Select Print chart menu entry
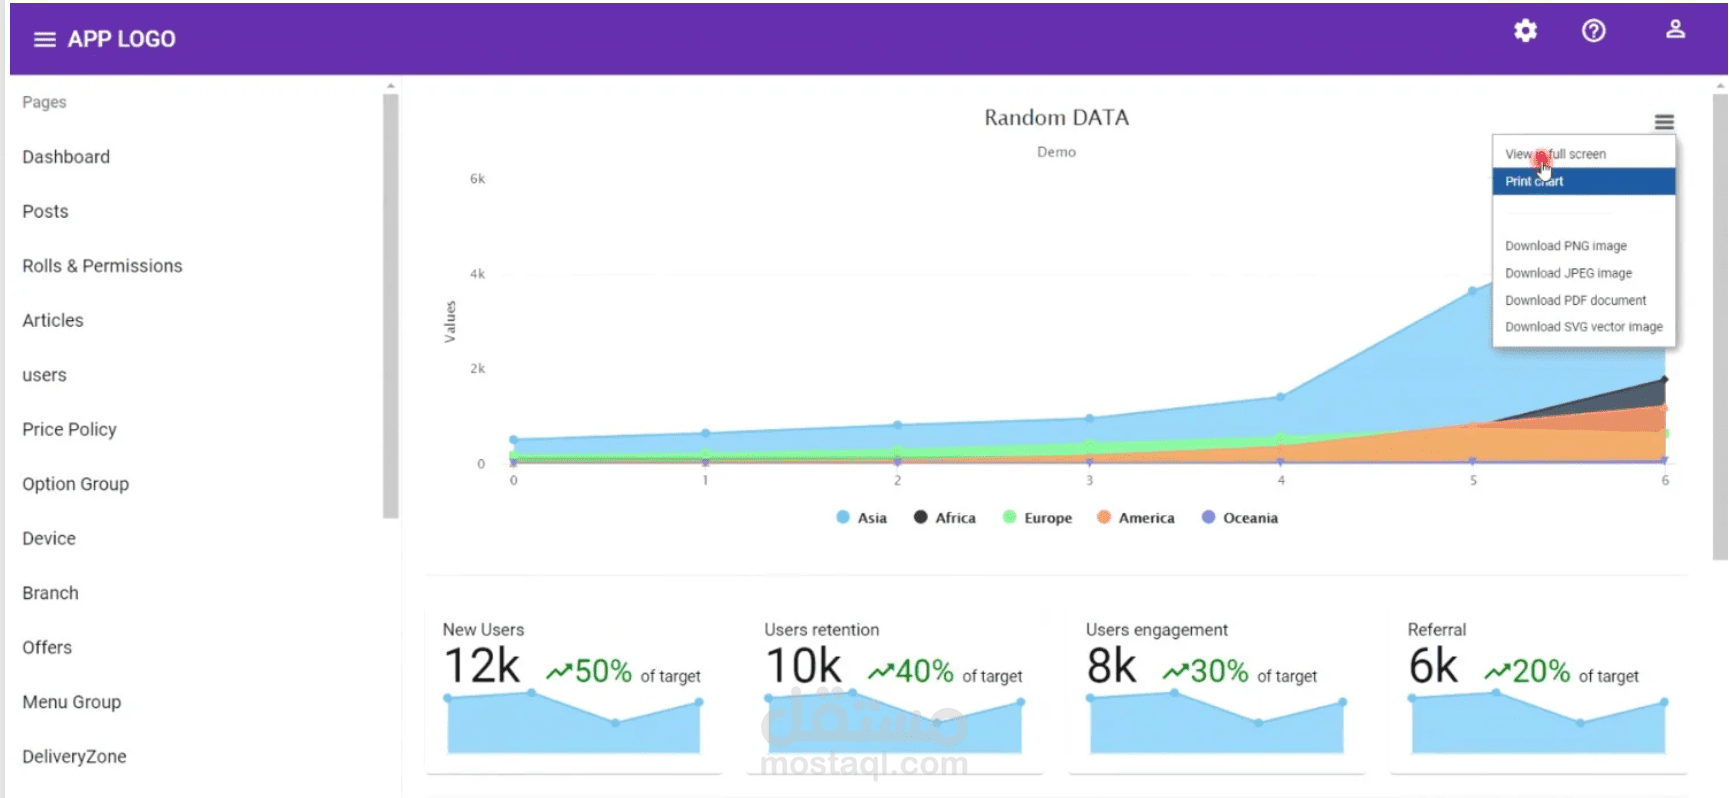The width and height of the screenshot is (1729, 798). click(x=1584, y=181)
